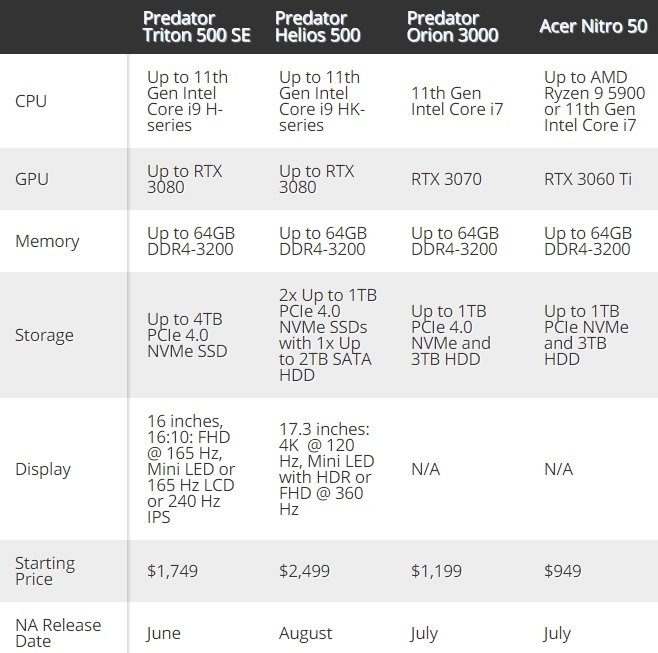Select the RTX 3060 Ti cell
Viewport: 658px width, 653px height.
point(588,179)
